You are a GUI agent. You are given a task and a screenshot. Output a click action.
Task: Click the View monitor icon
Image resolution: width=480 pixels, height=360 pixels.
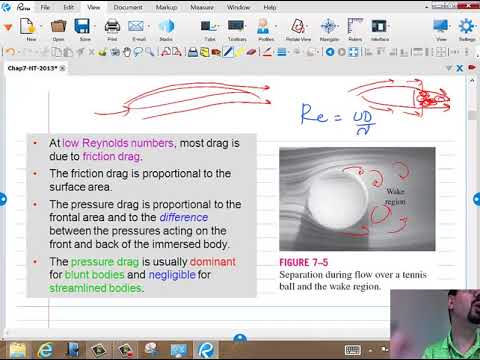coord(441,26)
